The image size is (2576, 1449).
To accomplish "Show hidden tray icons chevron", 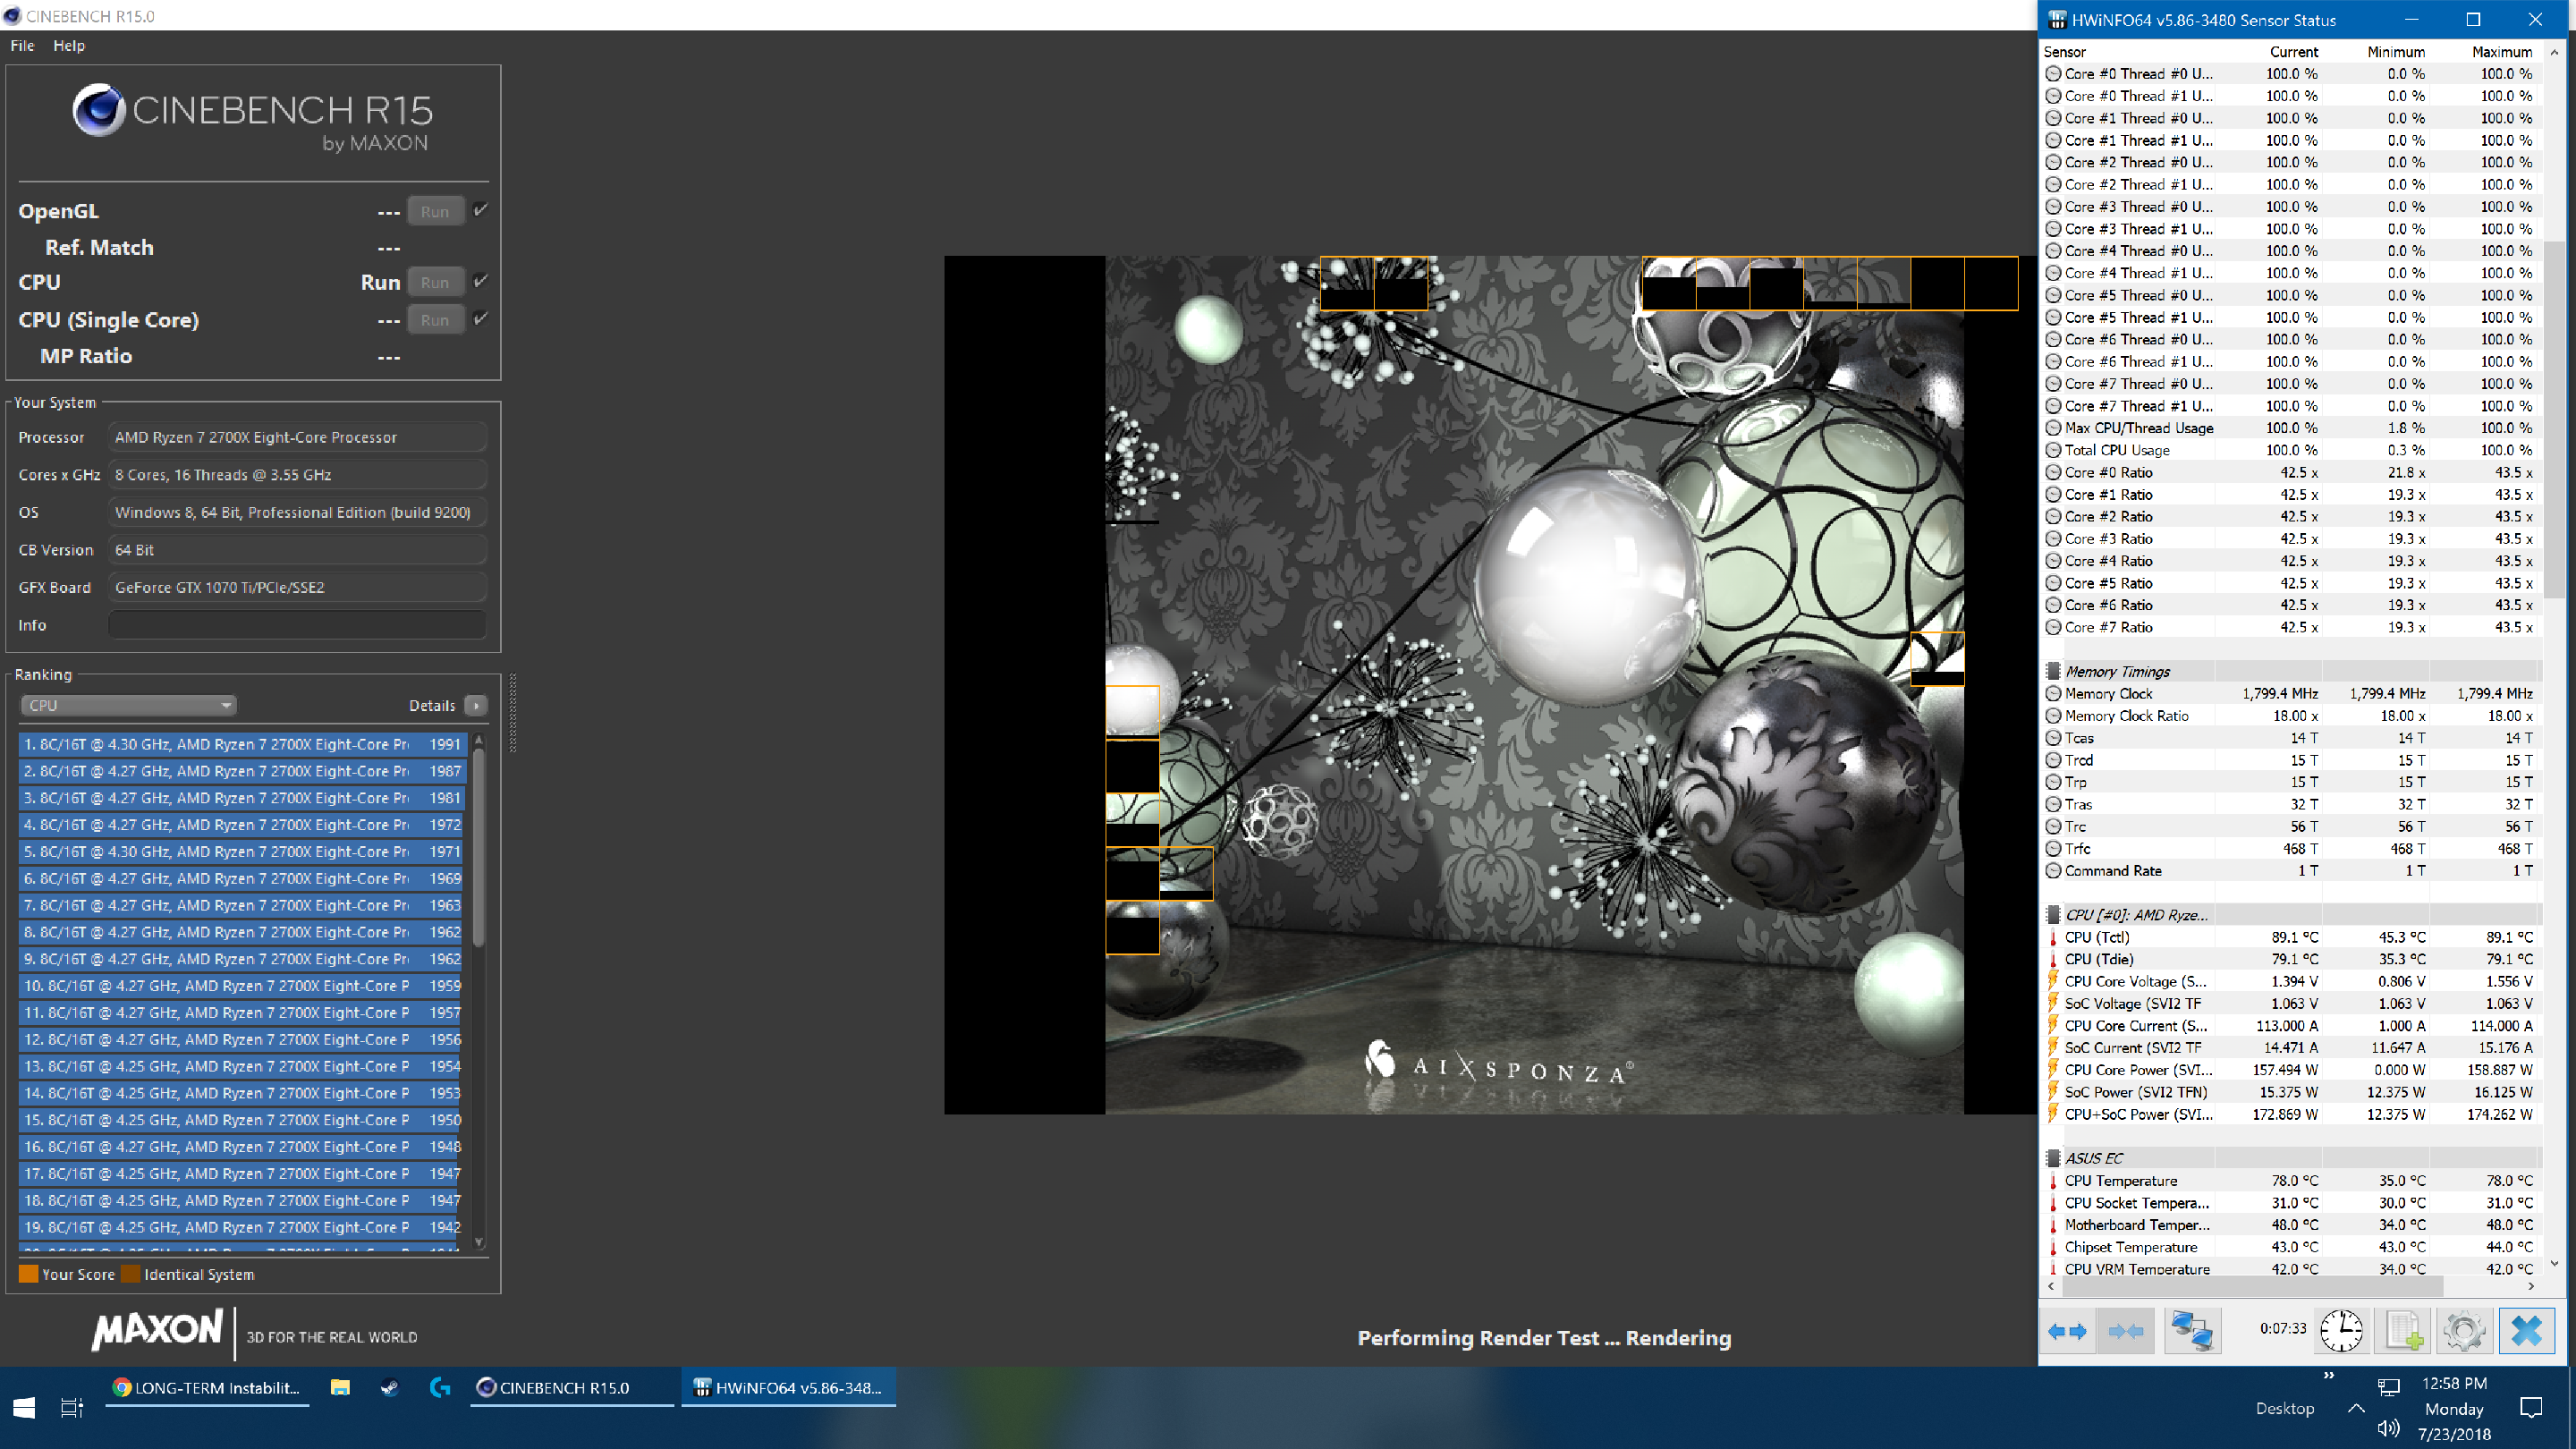I will 2355,1408.
